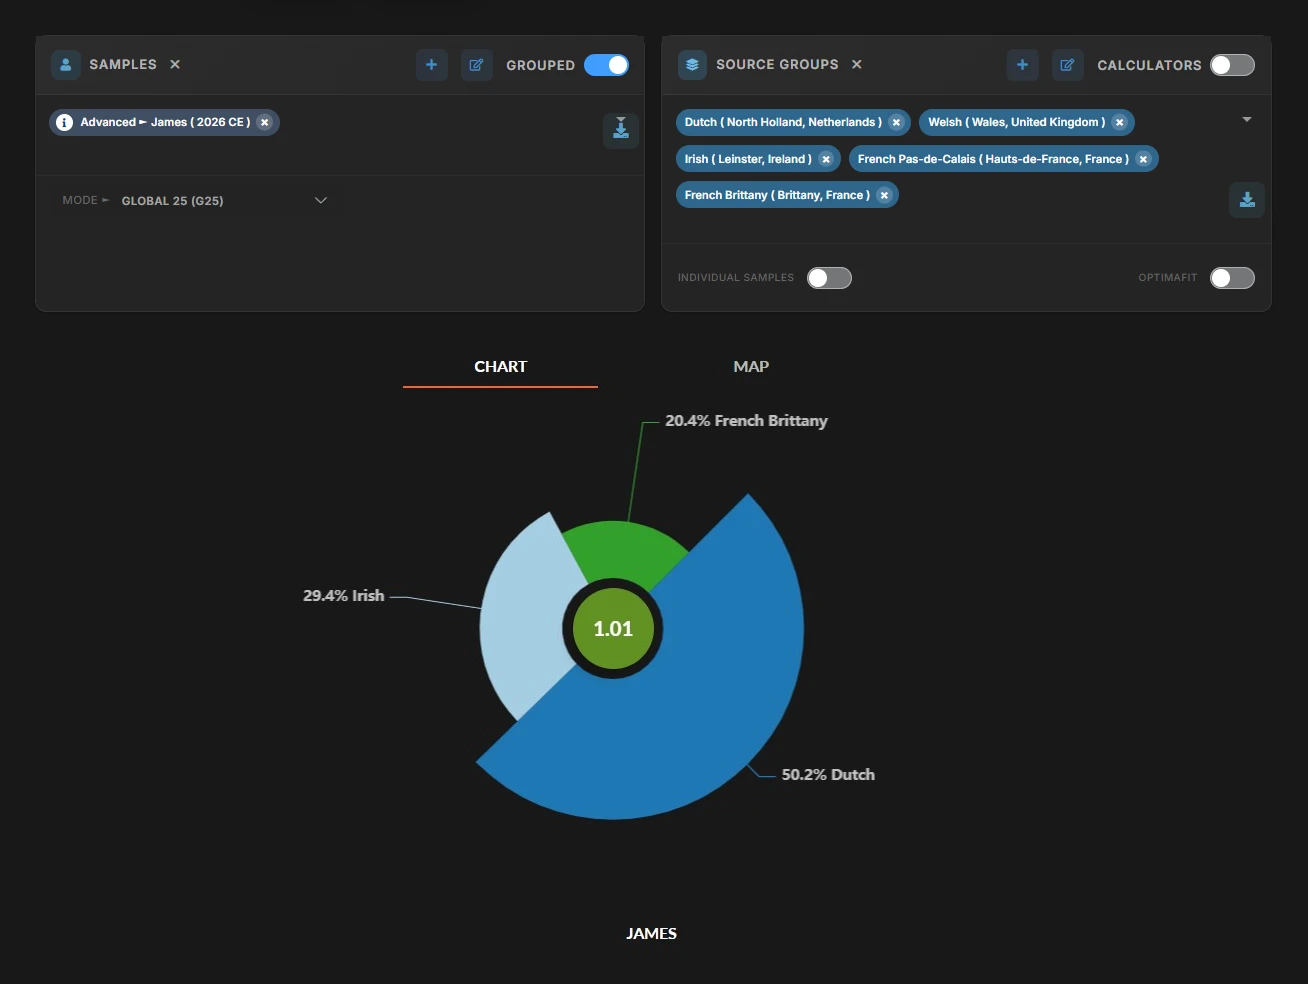Screen dimensions: 1308x984
Task: Click the edit samples pencil icon
Action: pos(476,65)
